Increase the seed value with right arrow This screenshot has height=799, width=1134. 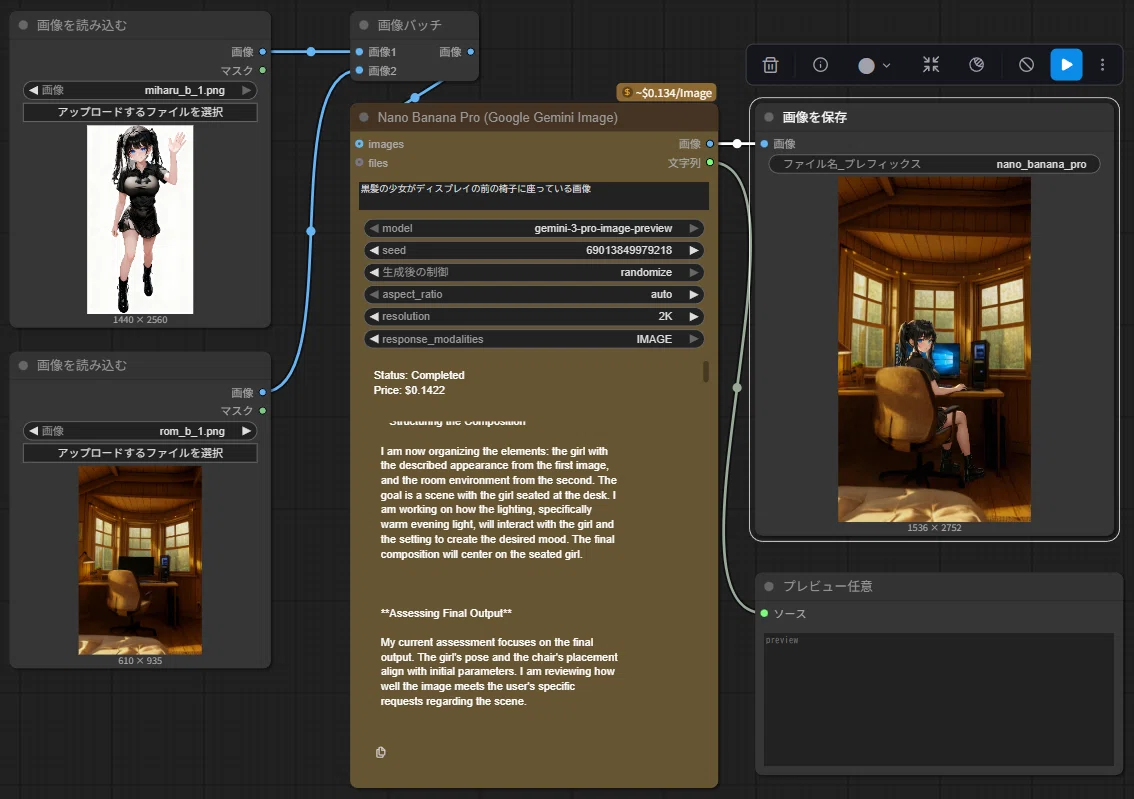pos(694,250)
